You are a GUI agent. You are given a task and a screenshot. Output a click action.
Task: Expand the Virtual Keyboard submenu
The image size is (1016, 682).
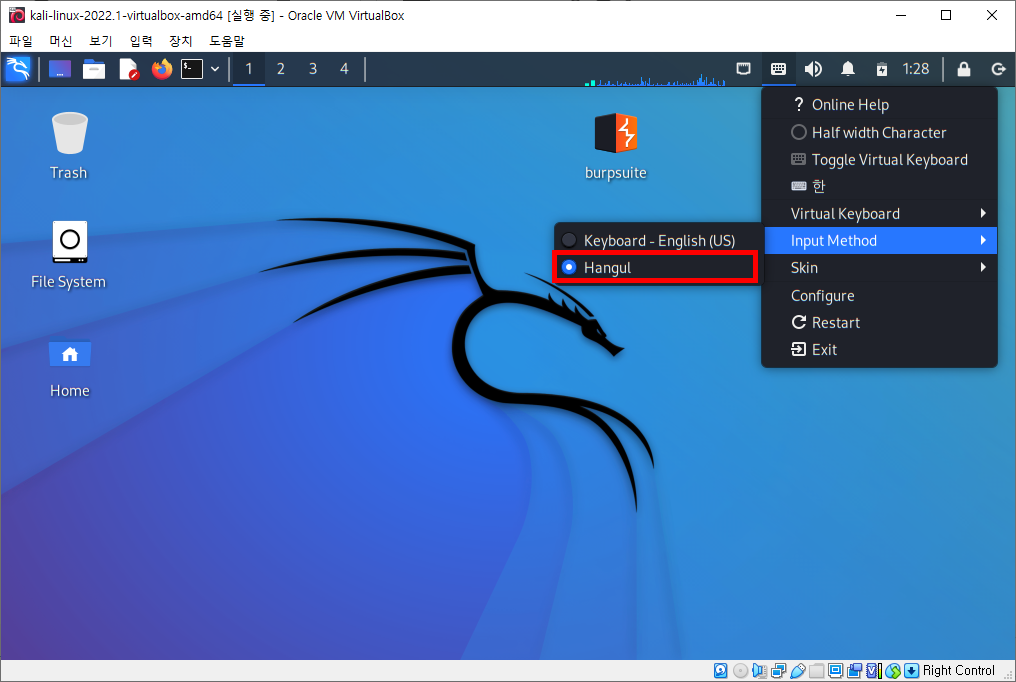(x=881, y=214)
